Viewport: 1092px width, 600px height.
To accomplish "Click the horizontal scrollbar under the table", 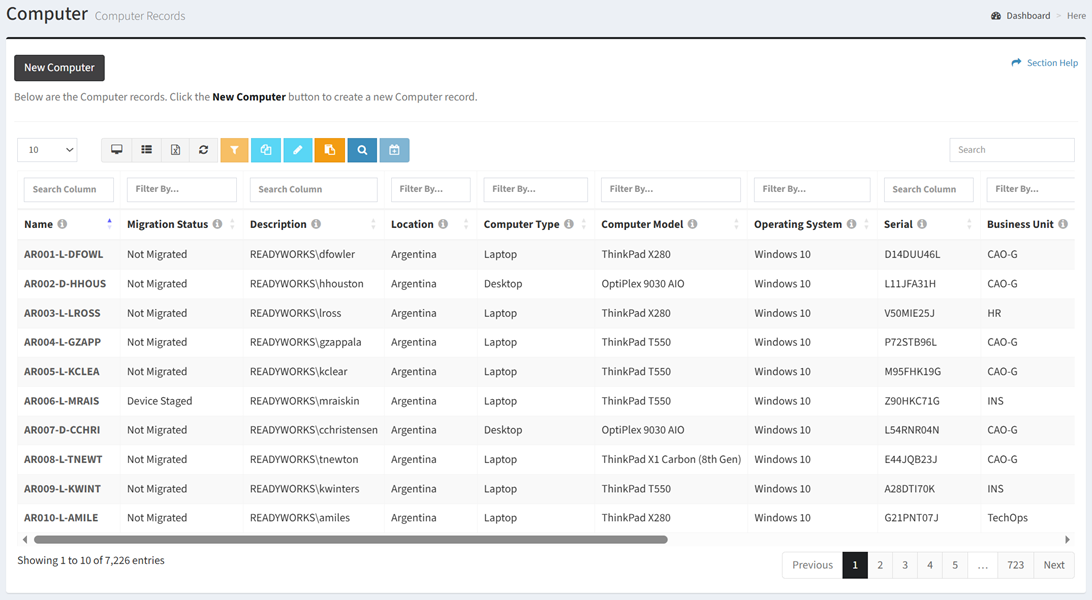I will 350,540.
